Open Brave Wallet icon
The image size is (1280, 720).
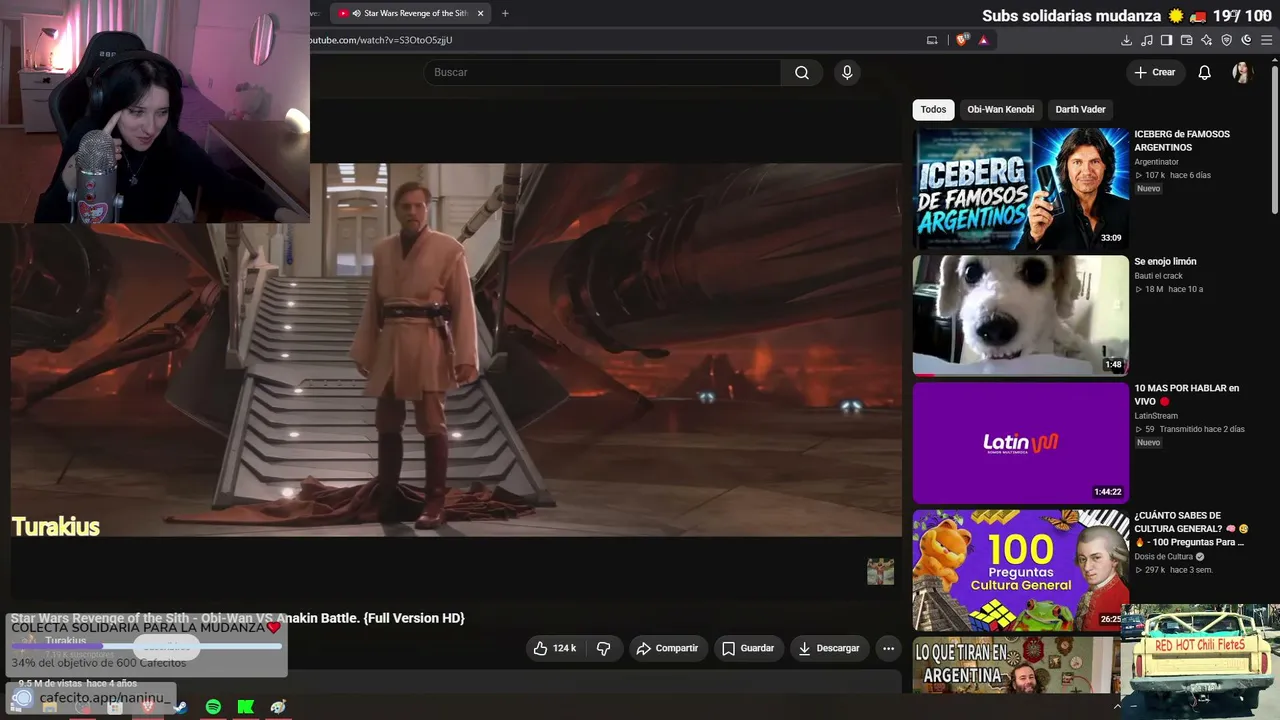point(1187,40)
